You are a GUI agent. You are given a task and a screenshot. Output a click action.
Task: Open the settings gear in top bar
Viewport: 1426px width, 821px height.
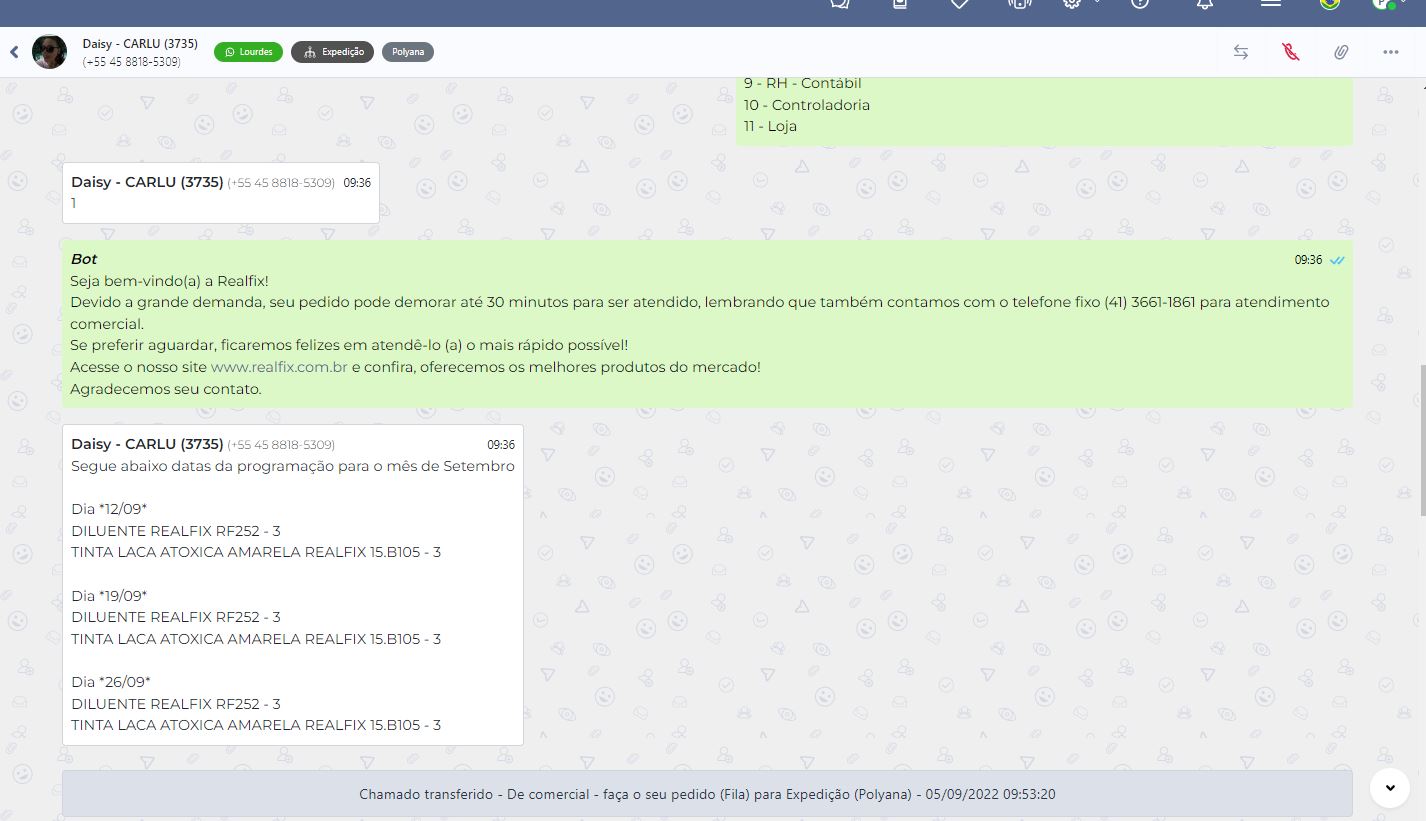pos(1072,4)
